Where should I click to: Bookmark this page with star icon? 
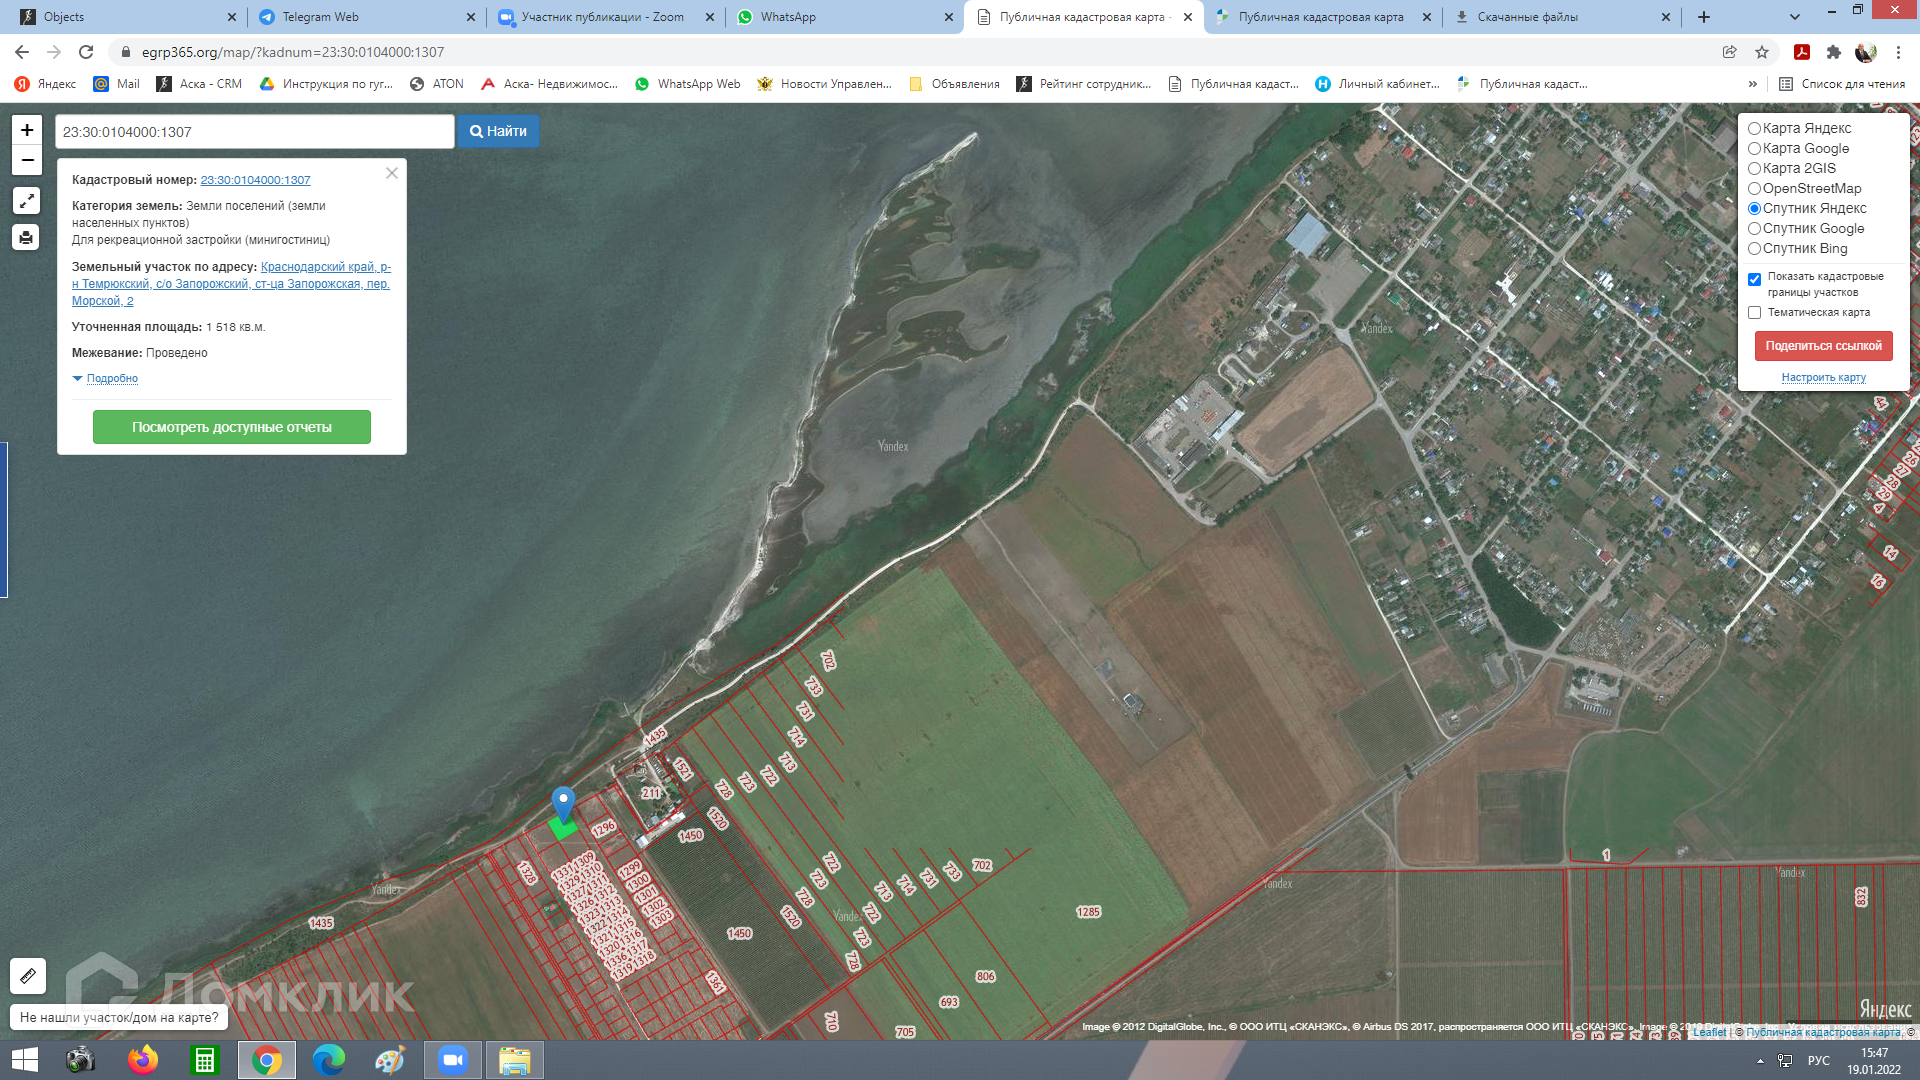tap(1762, 52)
